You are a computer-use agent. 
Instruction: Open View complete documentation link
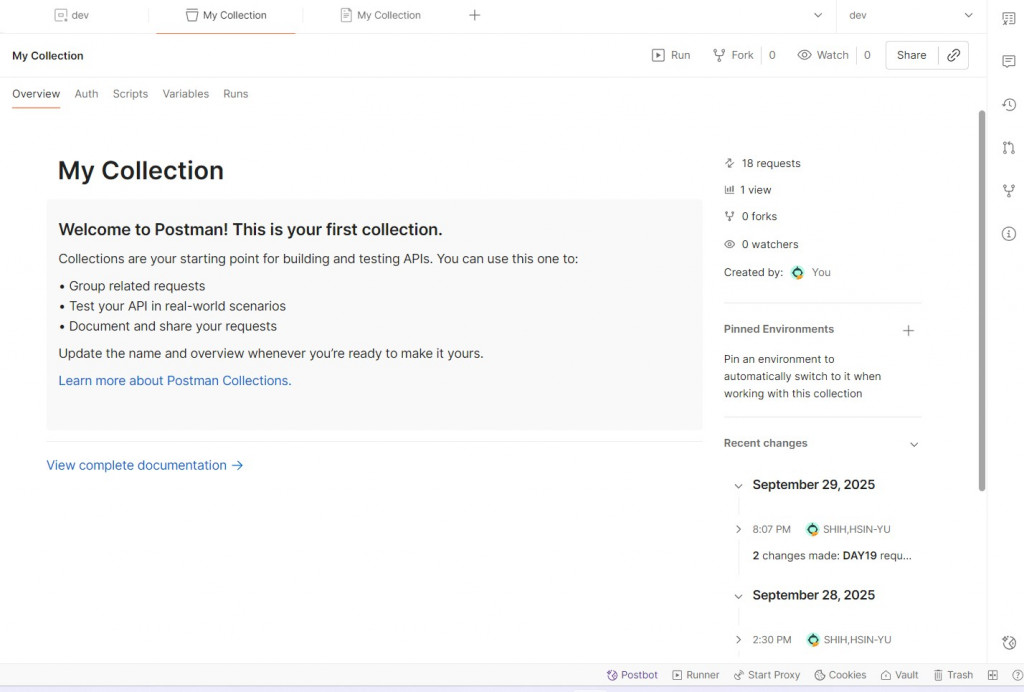pyautogui.click(x=145, y=465)
